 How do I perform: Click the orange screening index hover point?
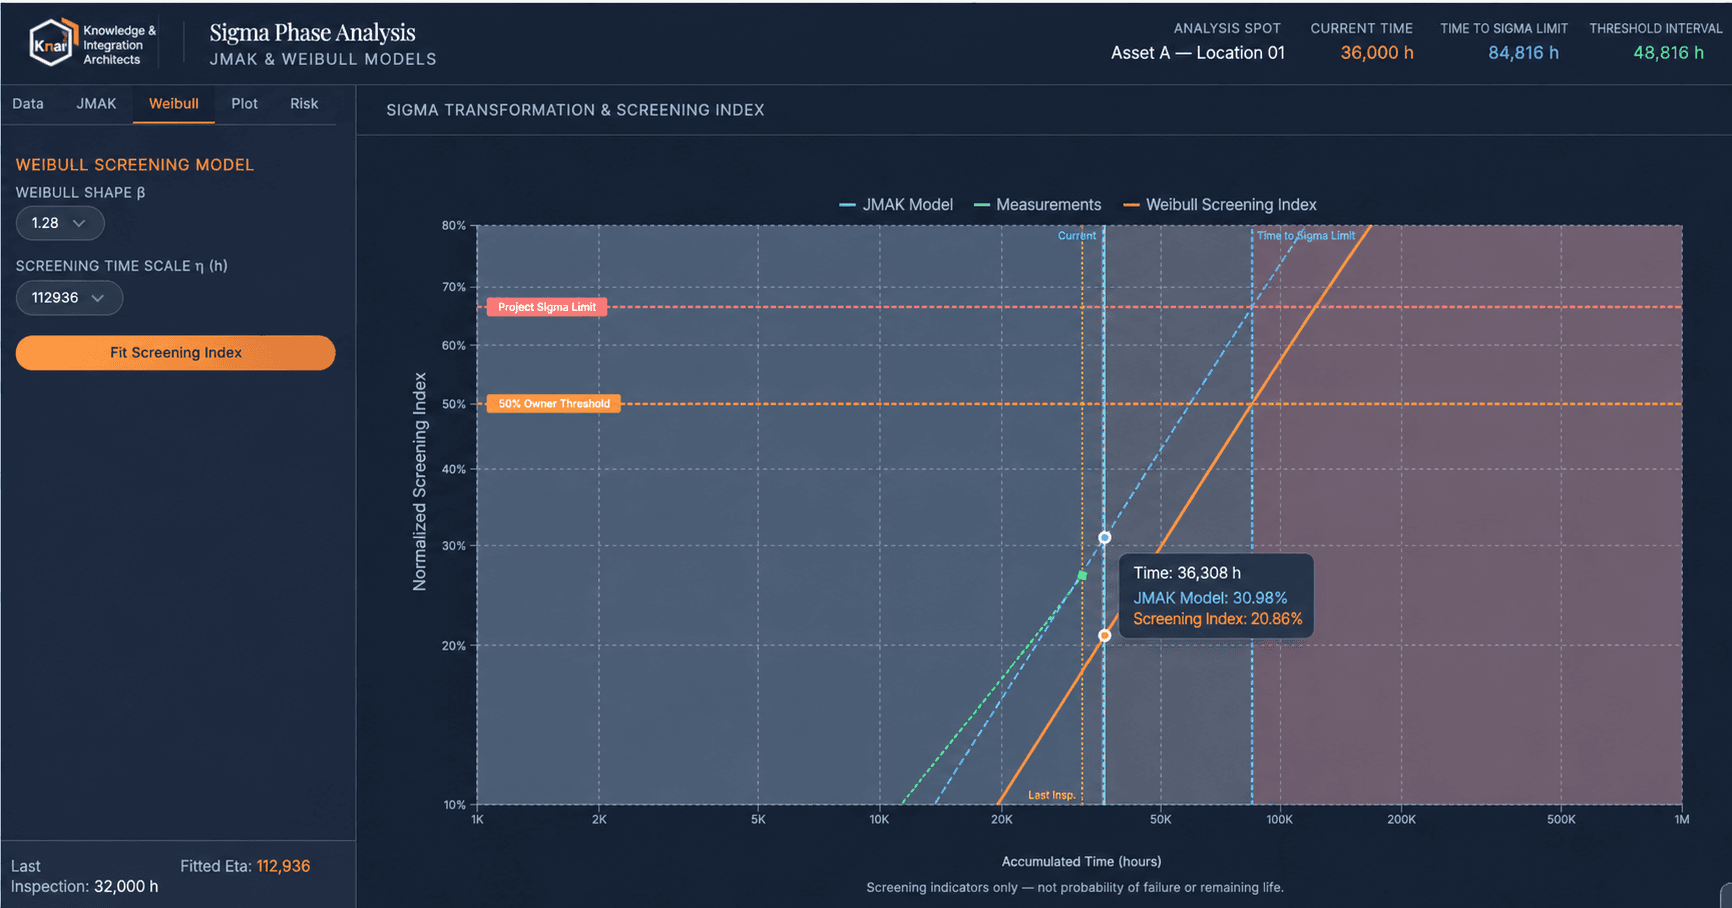[x=1105, y=636]
